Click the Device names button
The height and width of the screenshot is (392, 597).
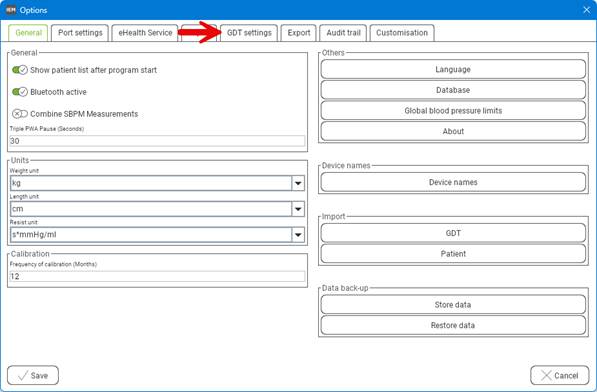click(453, 182)
